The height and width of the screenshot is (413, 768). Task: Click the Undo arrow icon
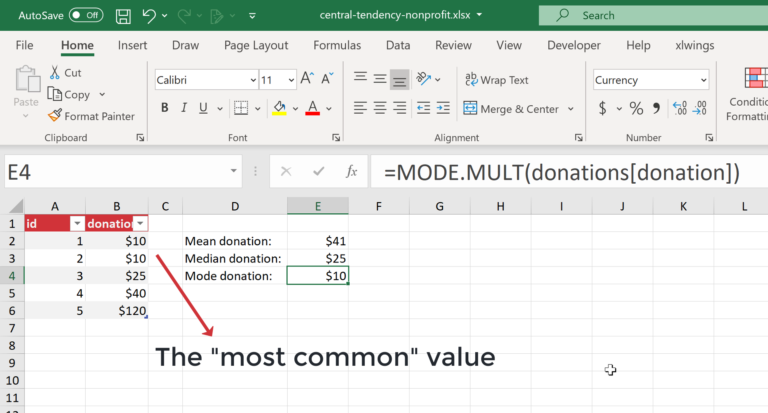[x=149, y=15]
